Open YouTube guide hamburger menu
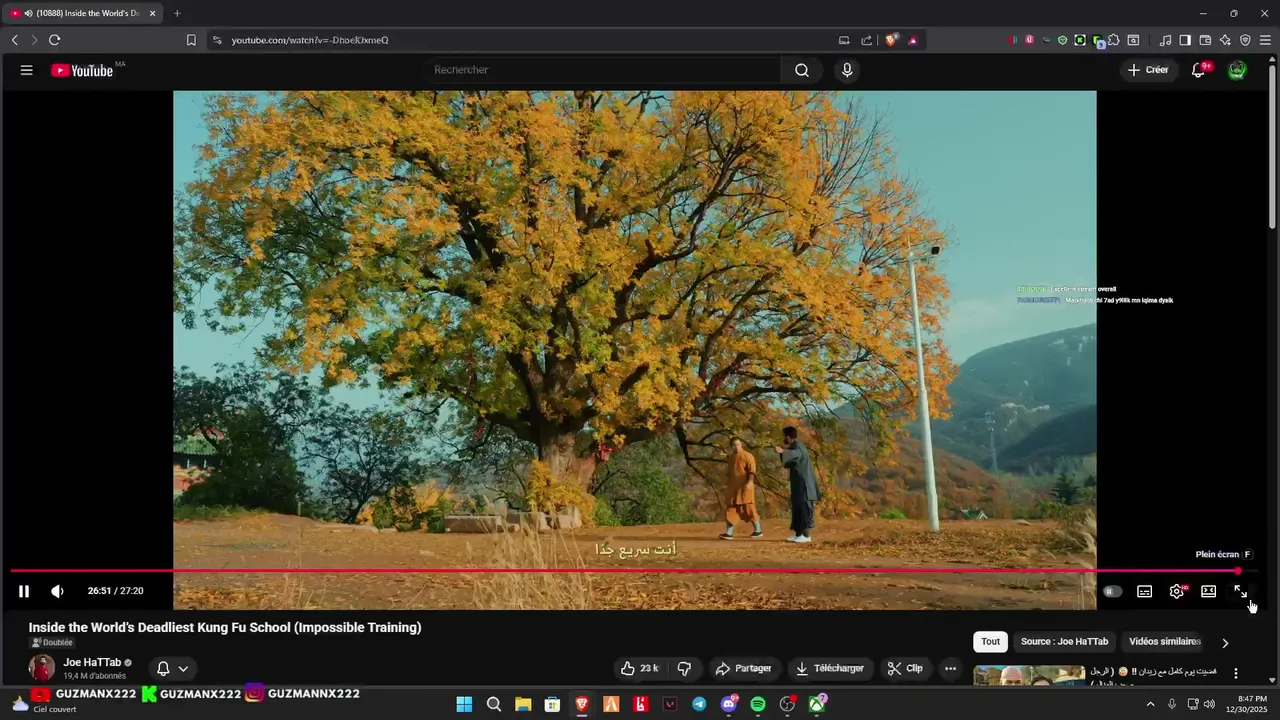 pyautogui.click(x=27, y=70)
